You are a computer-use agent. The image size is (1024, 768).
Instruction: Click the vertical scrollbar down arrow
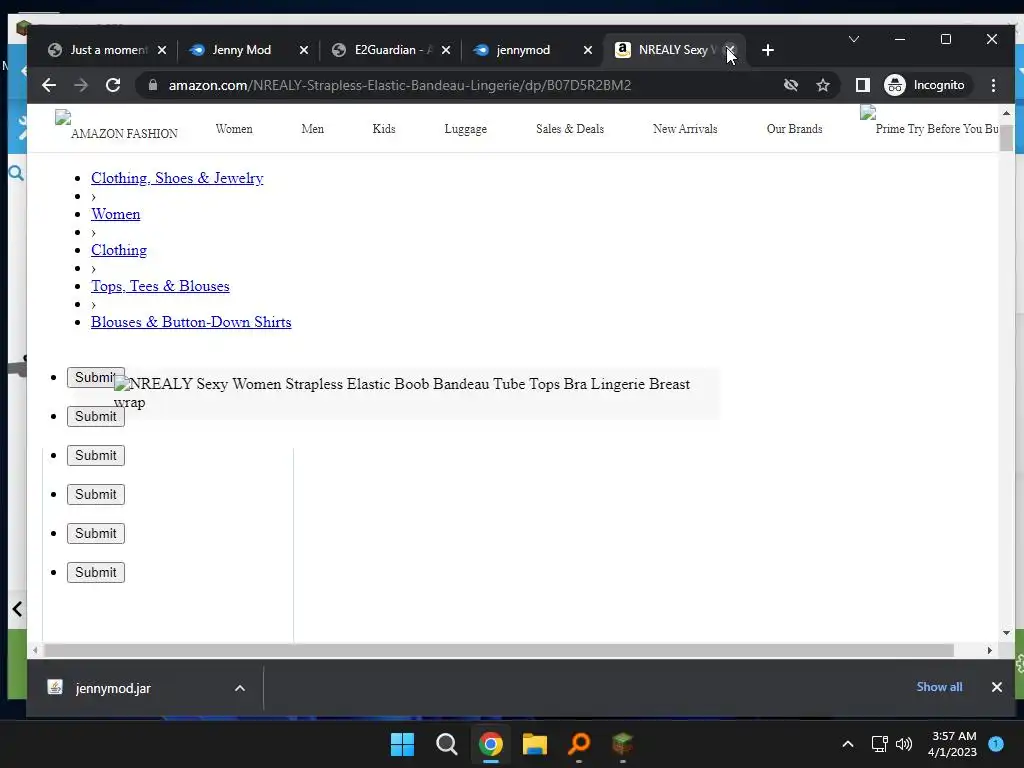click(1006, 632)
